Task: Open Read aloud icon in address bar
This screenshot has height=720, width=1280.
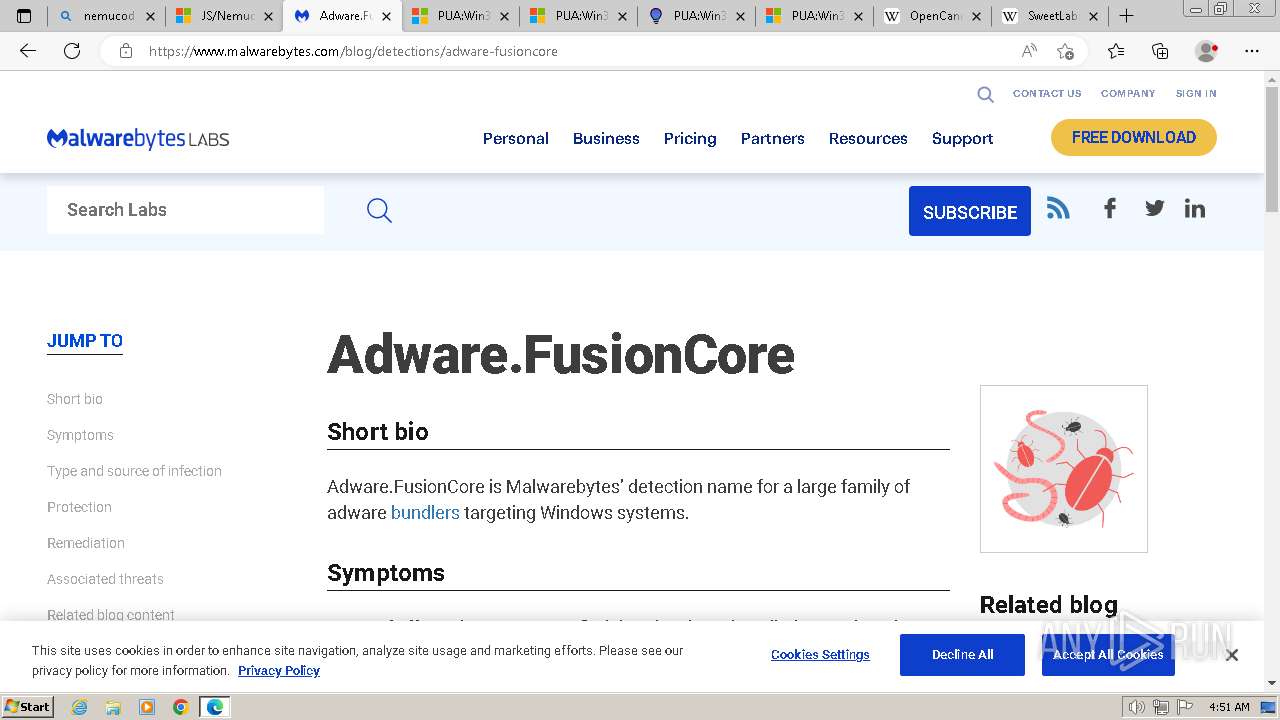Action: (x=1029, y=51)
